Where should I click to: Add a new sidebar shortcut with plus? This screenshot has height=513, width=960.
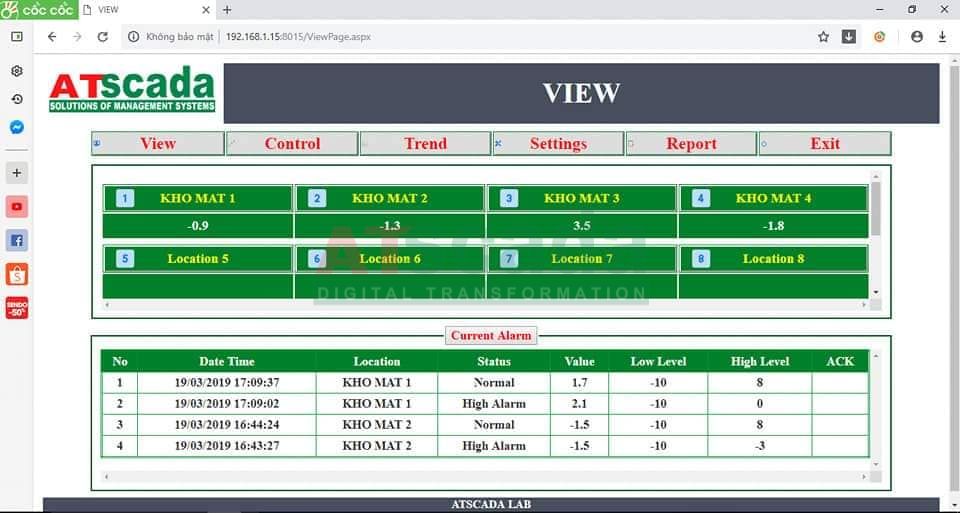point(17,173)
